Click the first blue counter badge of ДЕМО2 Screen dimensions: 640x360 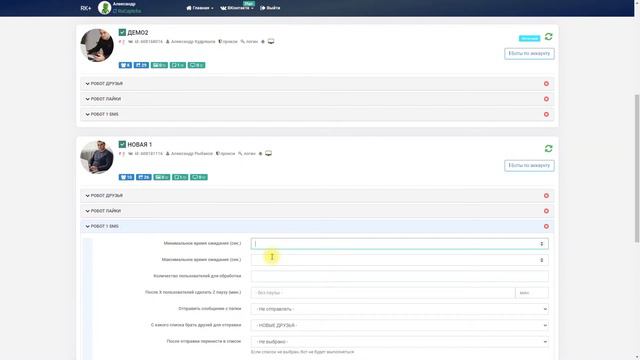[125, 65]
